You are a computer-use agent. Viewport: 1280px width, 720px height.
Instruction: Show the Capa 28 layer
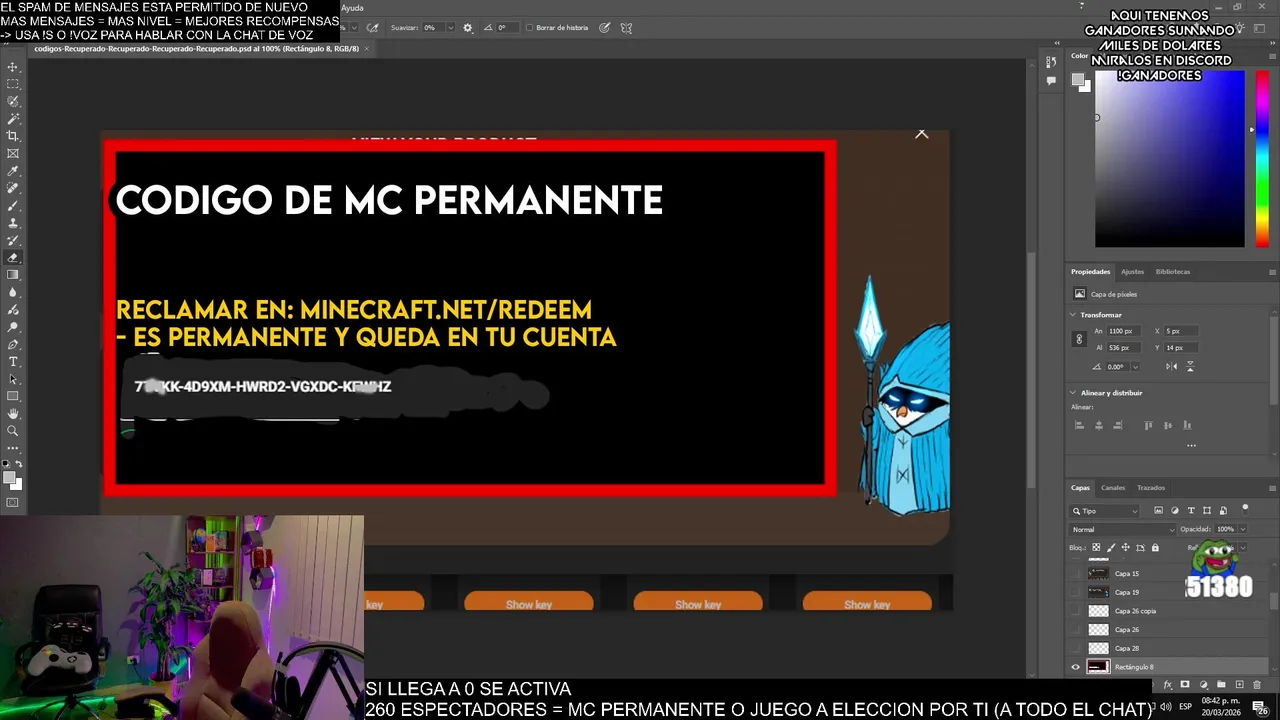point(1076,648)
